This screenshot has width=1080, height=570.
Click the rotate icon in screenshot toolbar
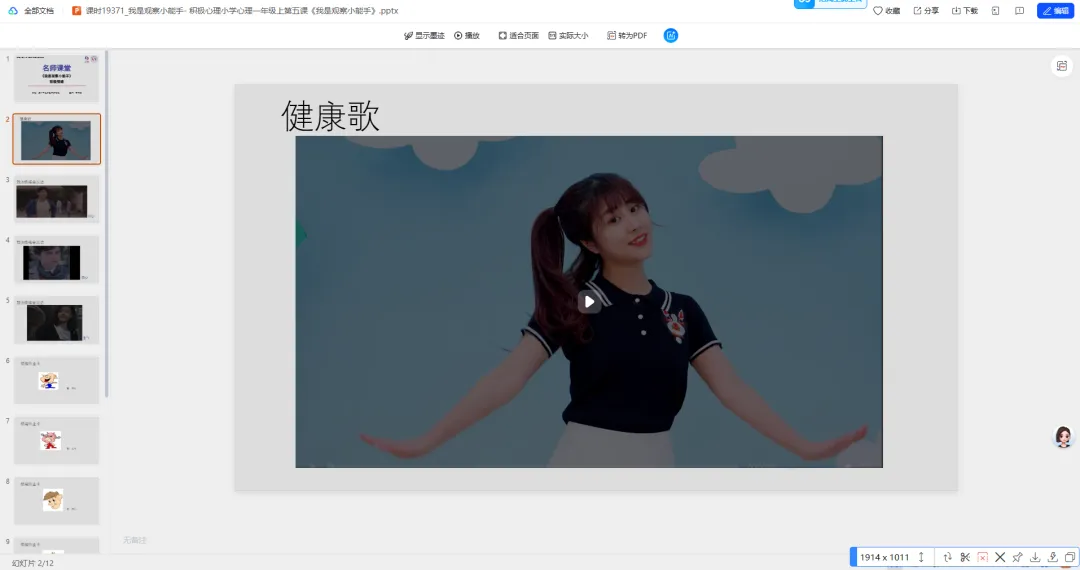pos(948,558)
